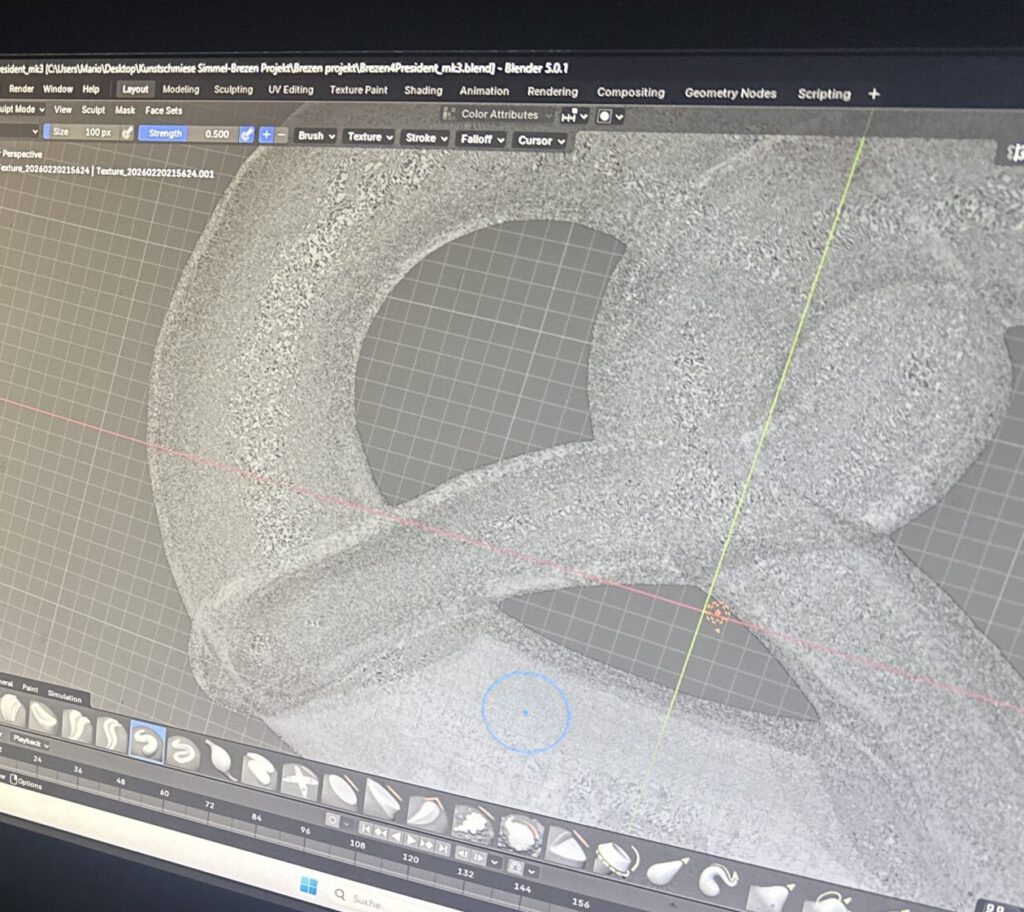
Task: Pick the snake-hook curled arrow brush
Action: tap(718, 881)
